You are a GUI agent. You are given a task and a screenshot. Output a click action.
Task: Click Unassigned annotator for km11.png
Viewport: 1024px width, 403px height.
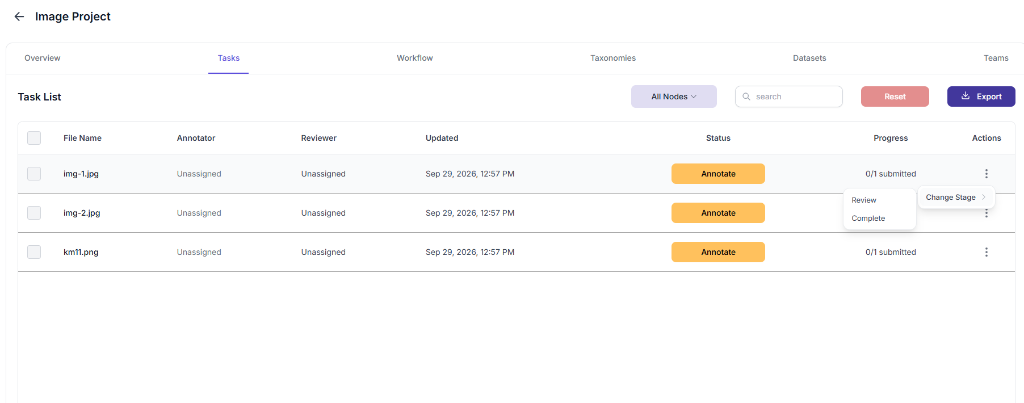click(x=199, y=252)
